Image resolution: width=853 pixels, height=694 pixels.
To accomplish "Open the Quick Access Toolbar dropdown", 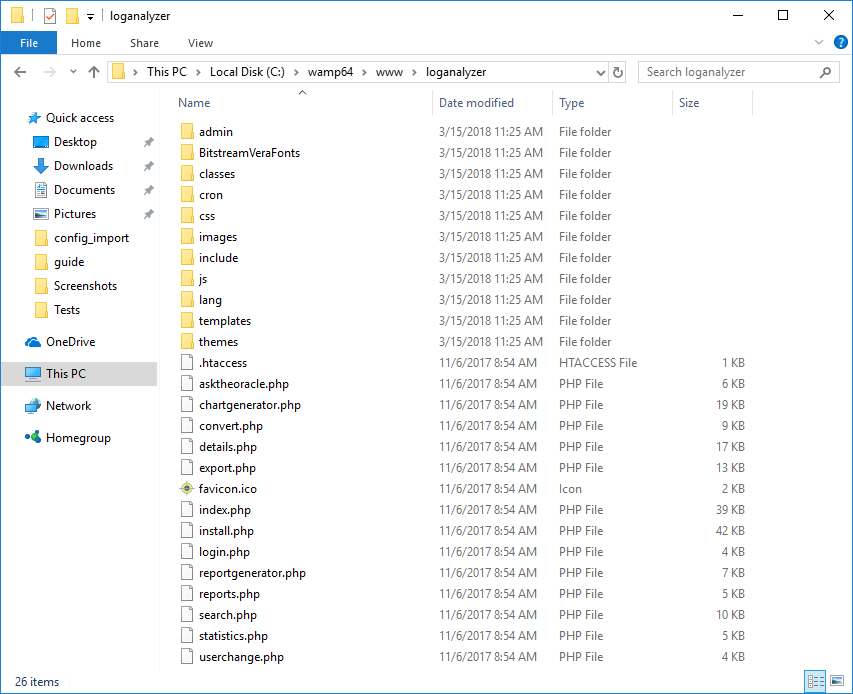I will pyautogui.click(x=90, y=17).
